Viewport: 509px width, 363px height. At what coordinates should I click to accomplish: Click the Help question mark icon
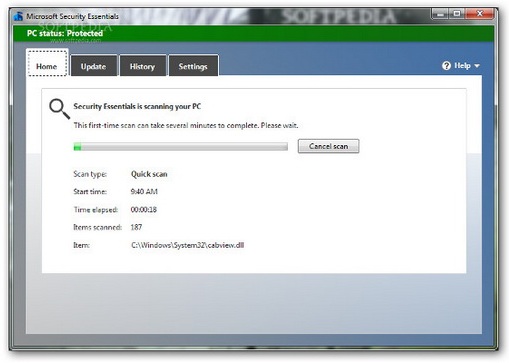point(446,66)
